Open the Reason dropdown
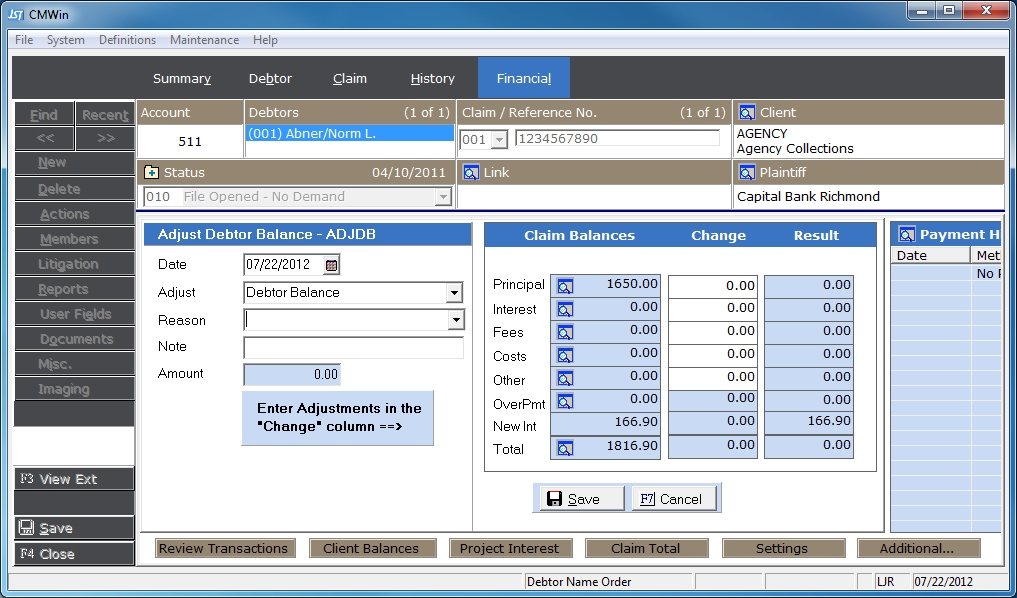1017x598 pixels. pos(454,320)
